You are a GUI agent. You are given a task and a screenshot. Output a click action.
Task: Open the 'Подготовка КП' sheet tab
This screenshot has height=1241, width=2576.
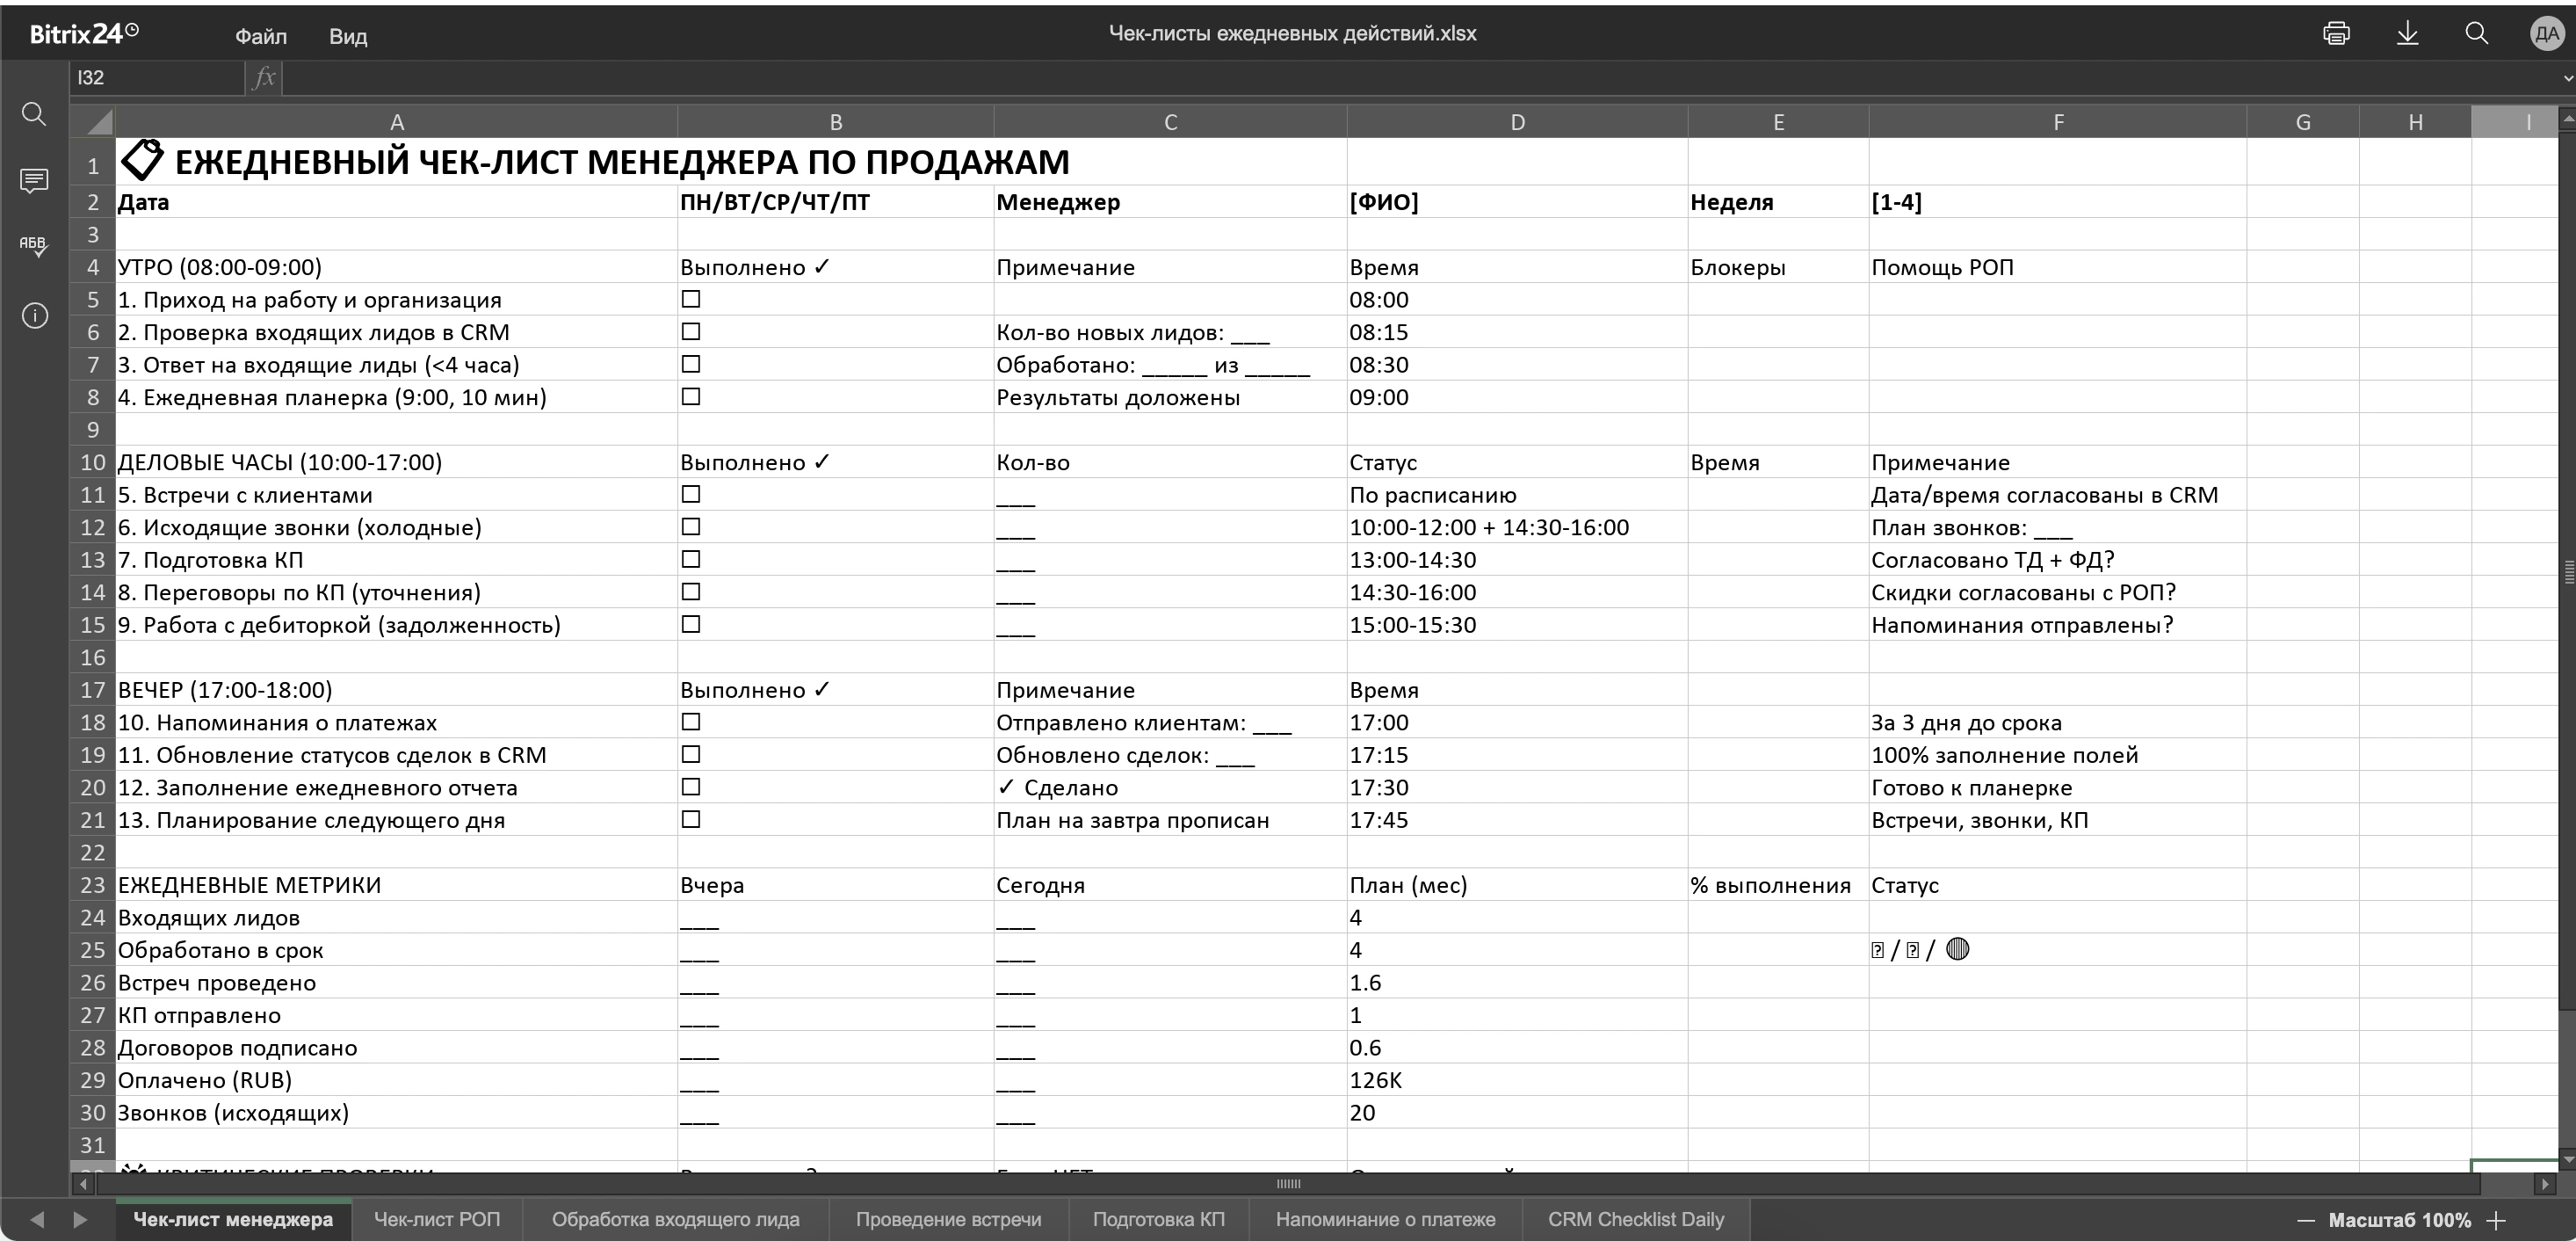(1158, 1219)
